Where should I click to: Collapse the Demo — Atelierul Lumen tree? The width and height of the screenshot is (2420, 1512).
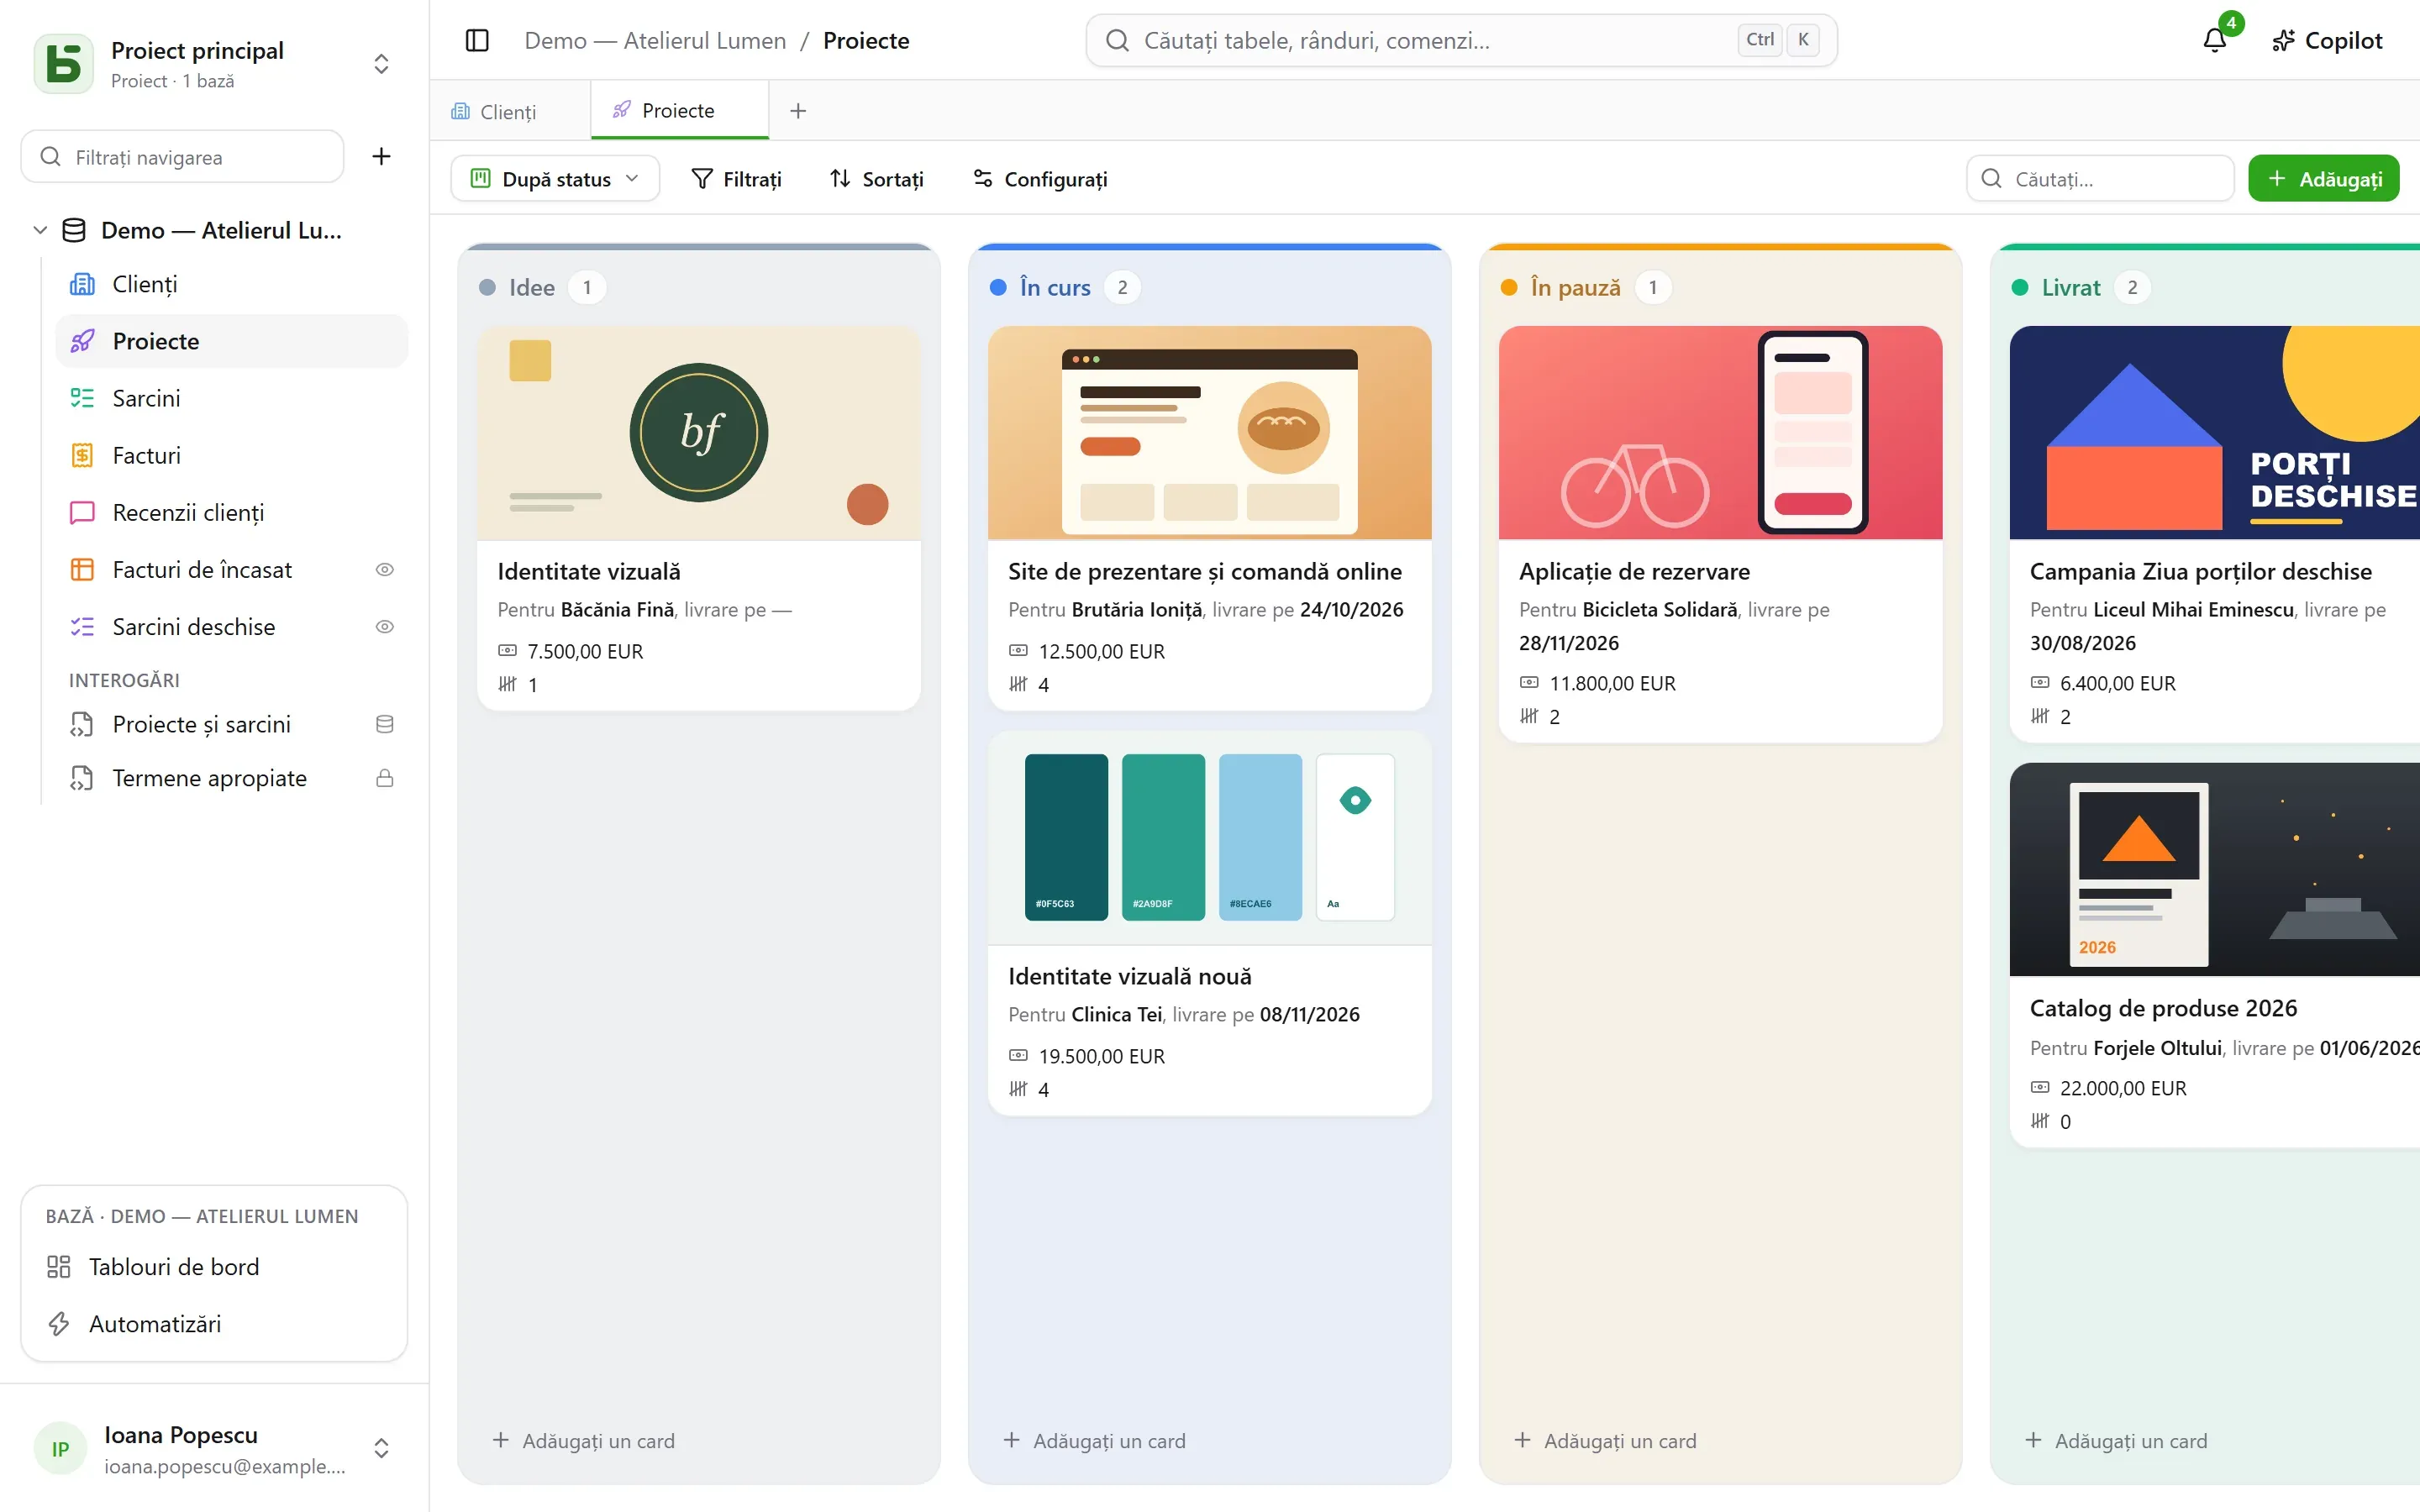(x=40, y=230)
